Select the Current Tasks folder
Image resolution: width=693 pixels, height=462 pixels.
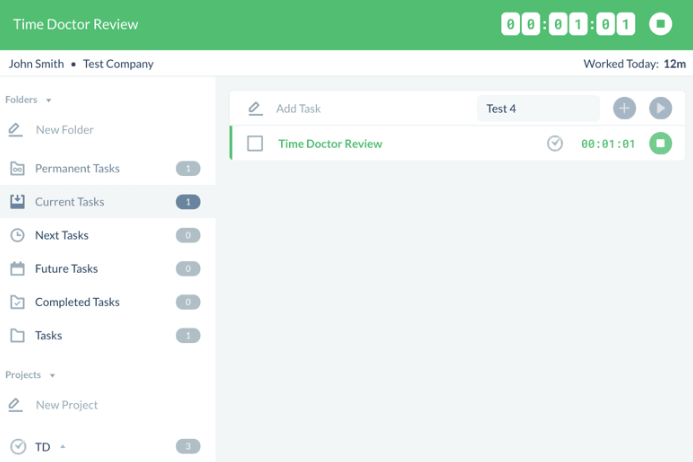(x=107, y=202)
